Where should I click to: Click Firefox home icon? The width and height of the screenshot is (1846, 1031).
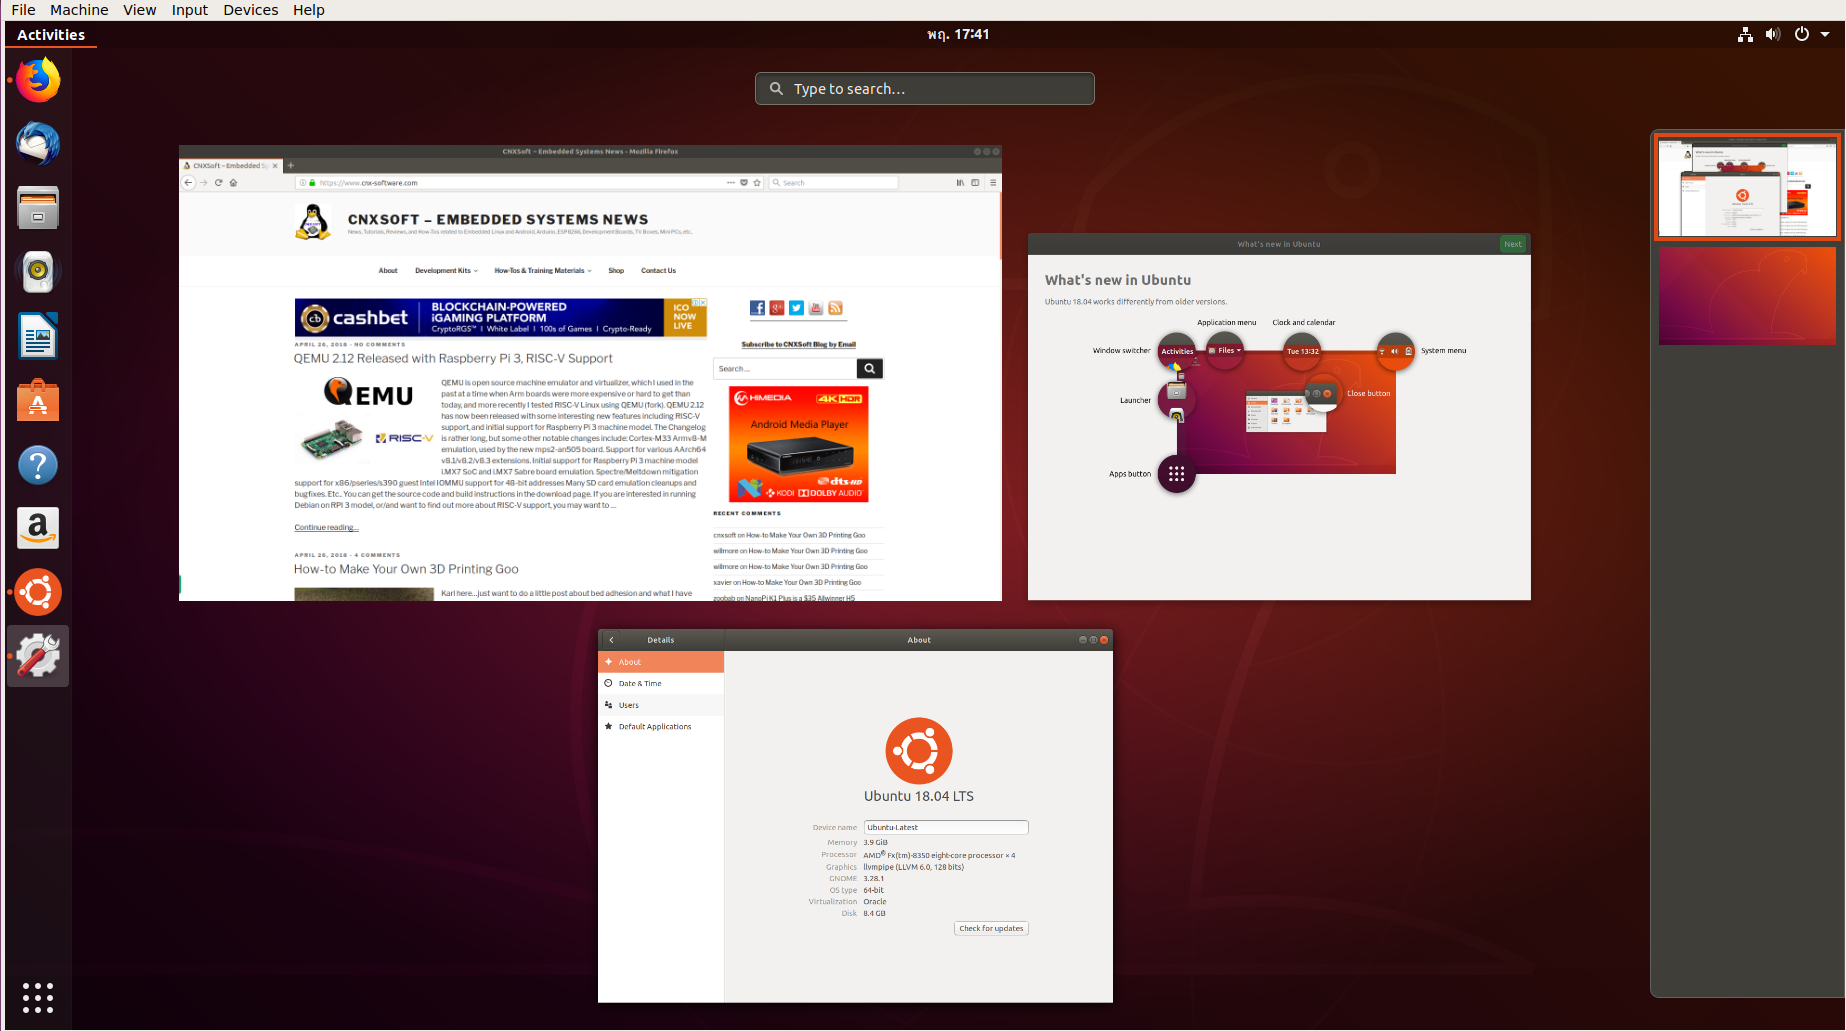click(x=233, y=183)
